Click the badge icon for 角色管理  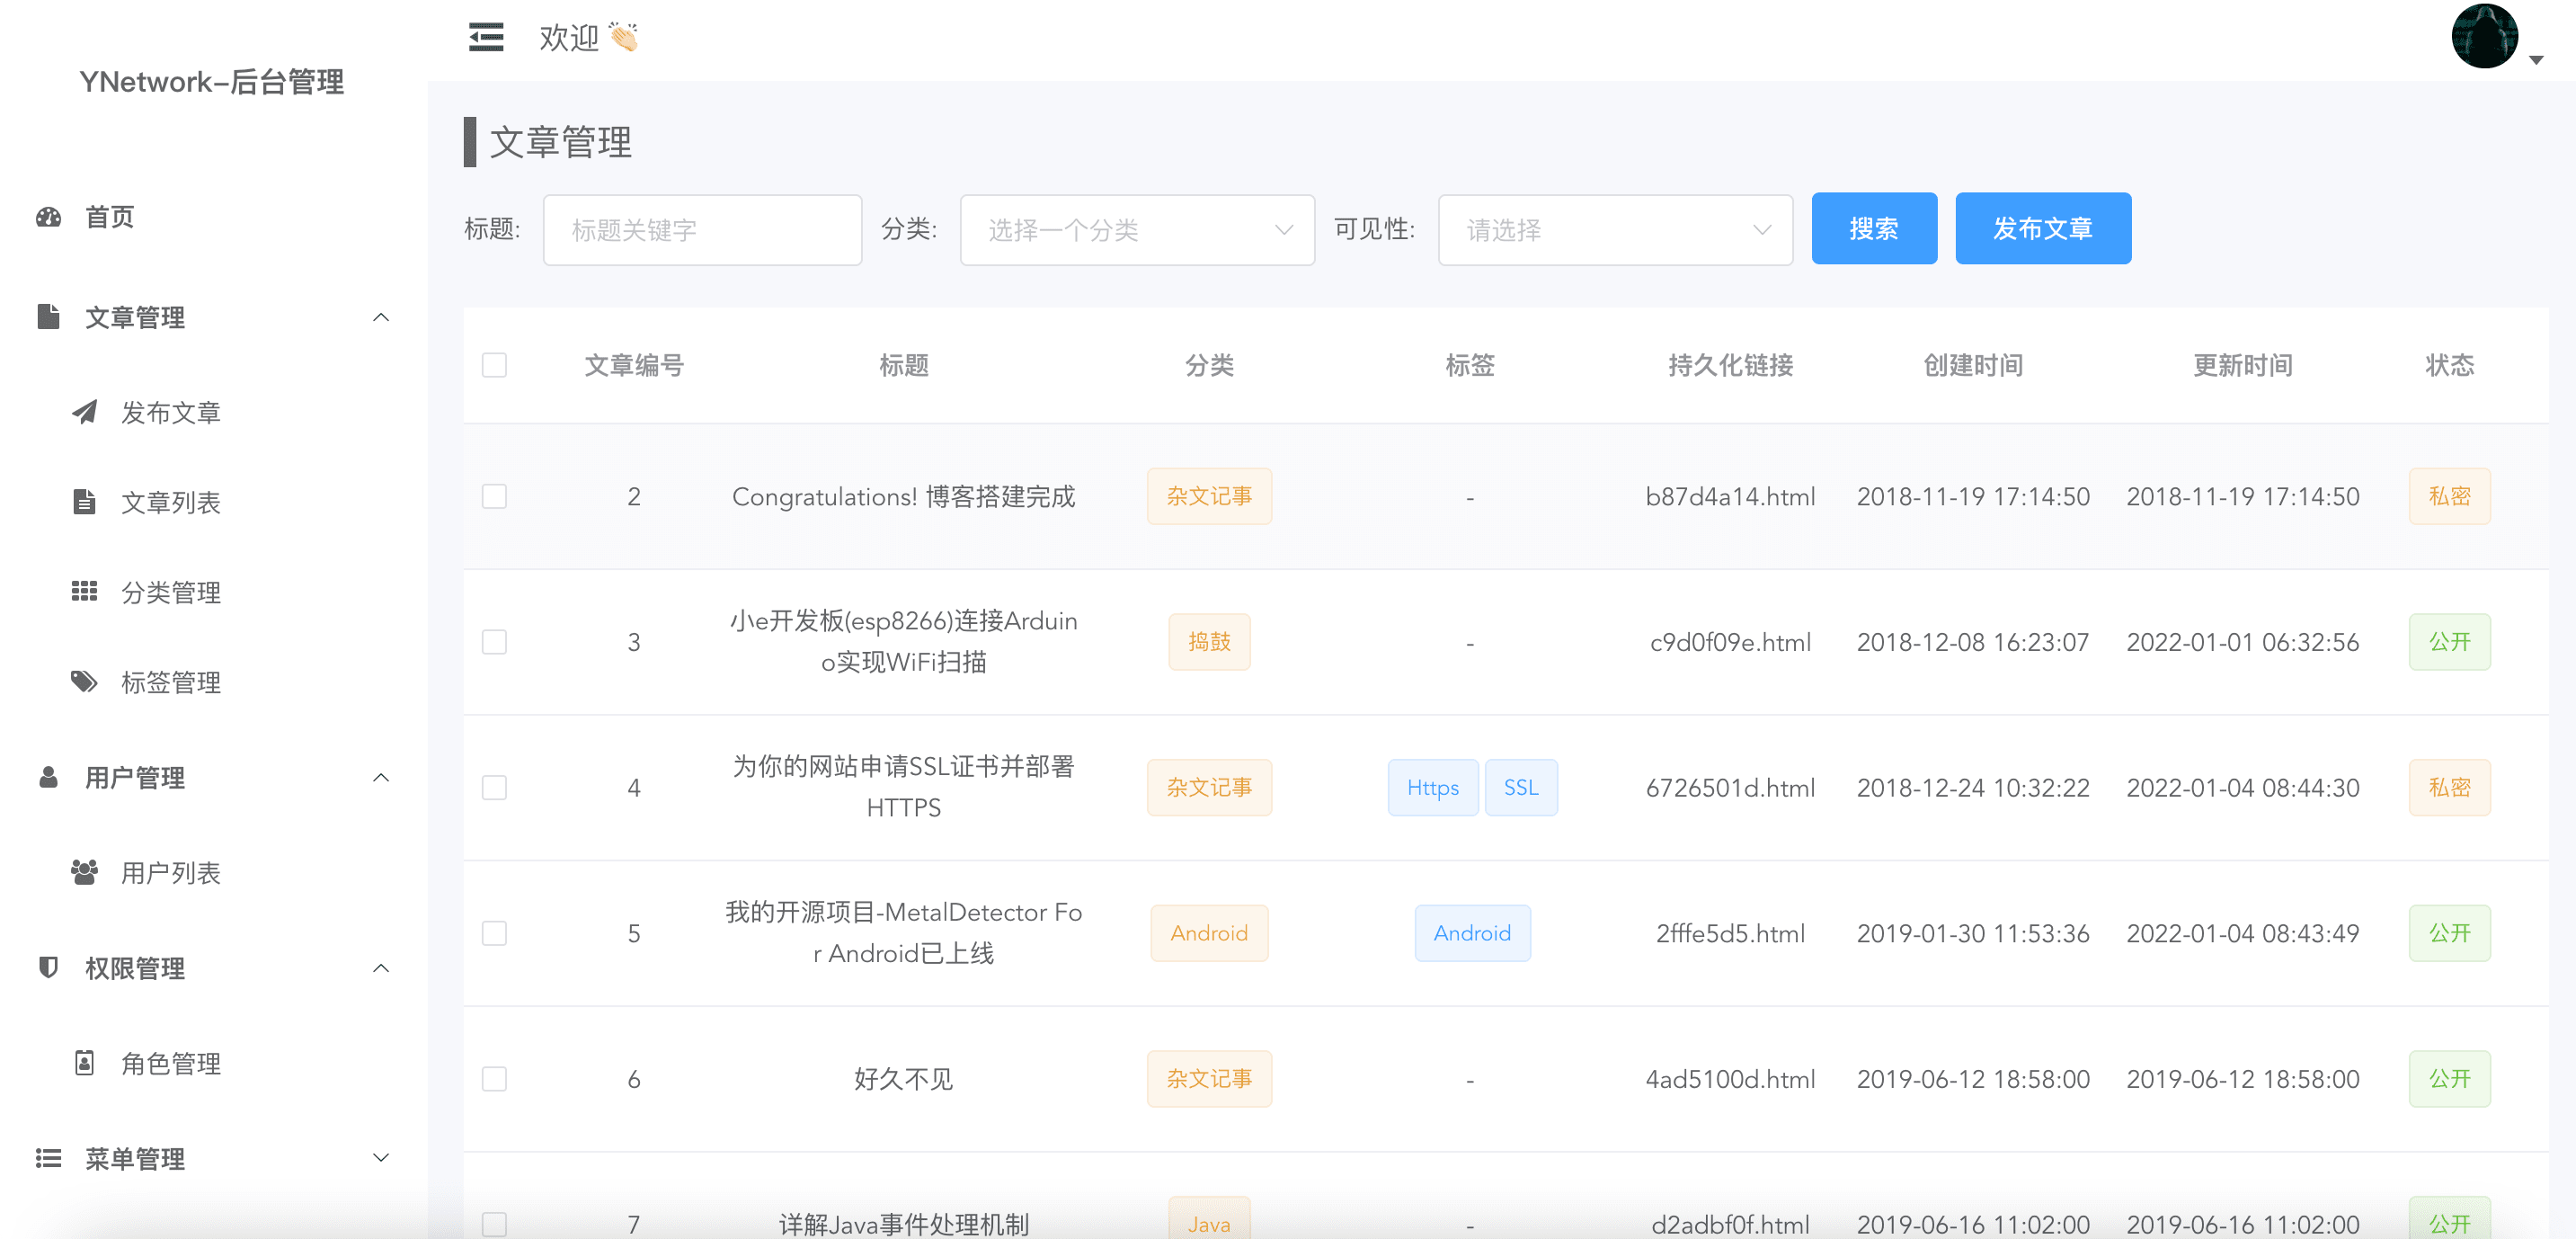pos(85,1063)
